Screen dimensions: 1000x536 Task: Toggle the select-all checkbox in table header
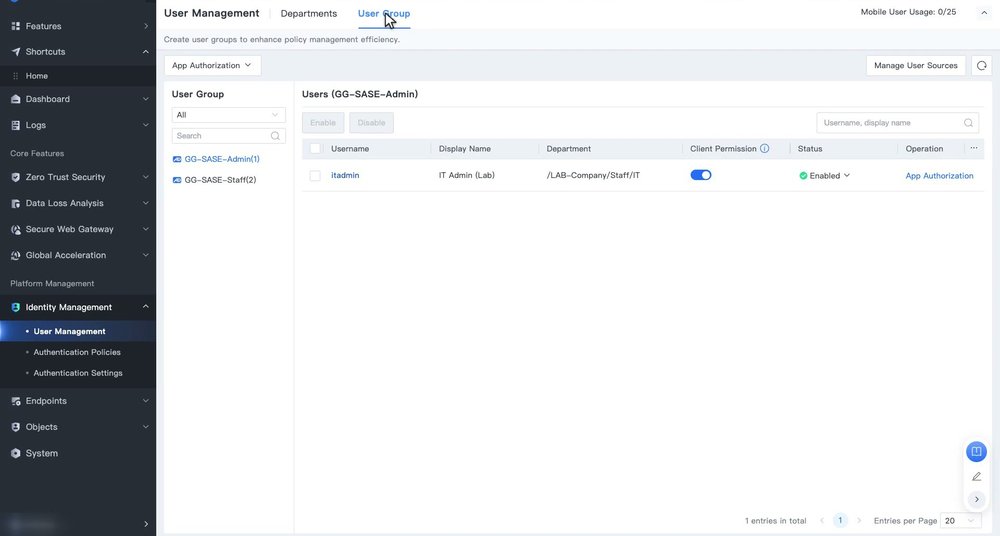point(315,149)
